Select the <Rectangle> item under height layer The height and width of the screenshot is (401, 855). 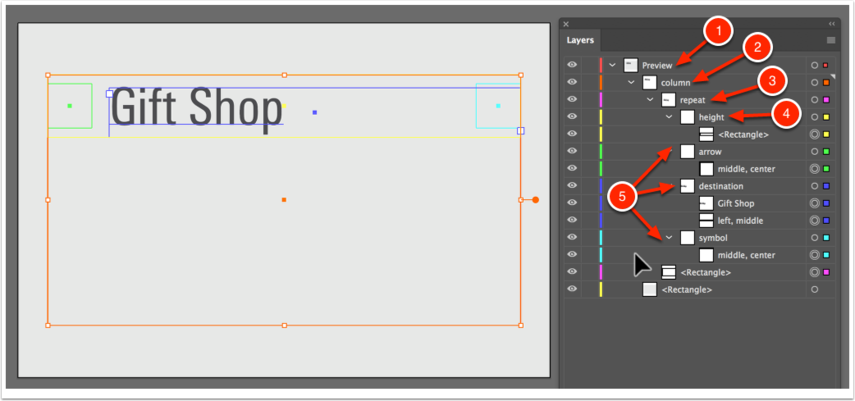coord(743,134)
